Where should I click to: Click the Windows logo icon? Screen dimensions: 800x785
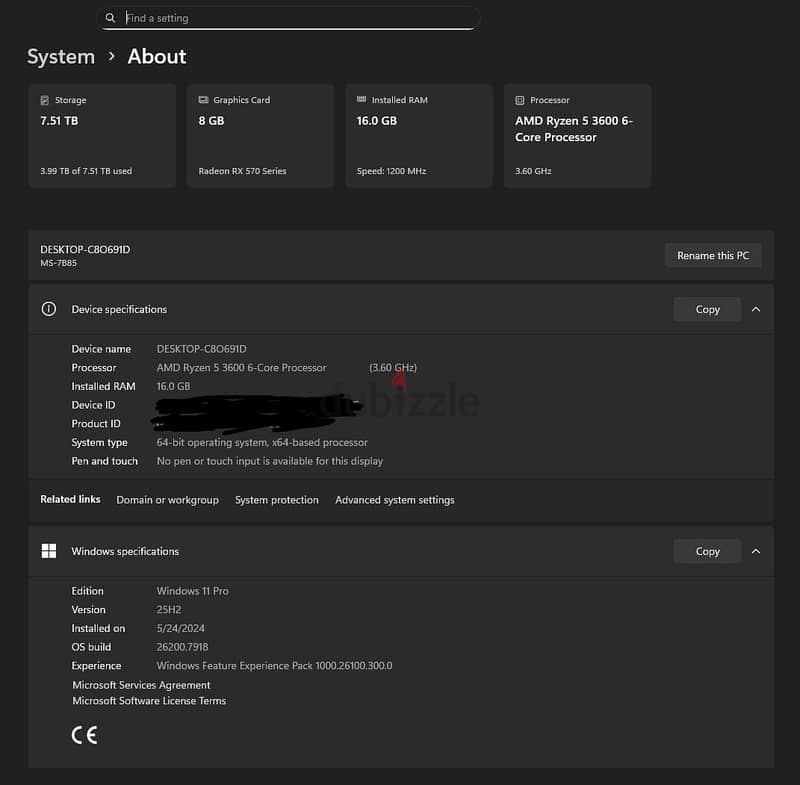point(49,551)
